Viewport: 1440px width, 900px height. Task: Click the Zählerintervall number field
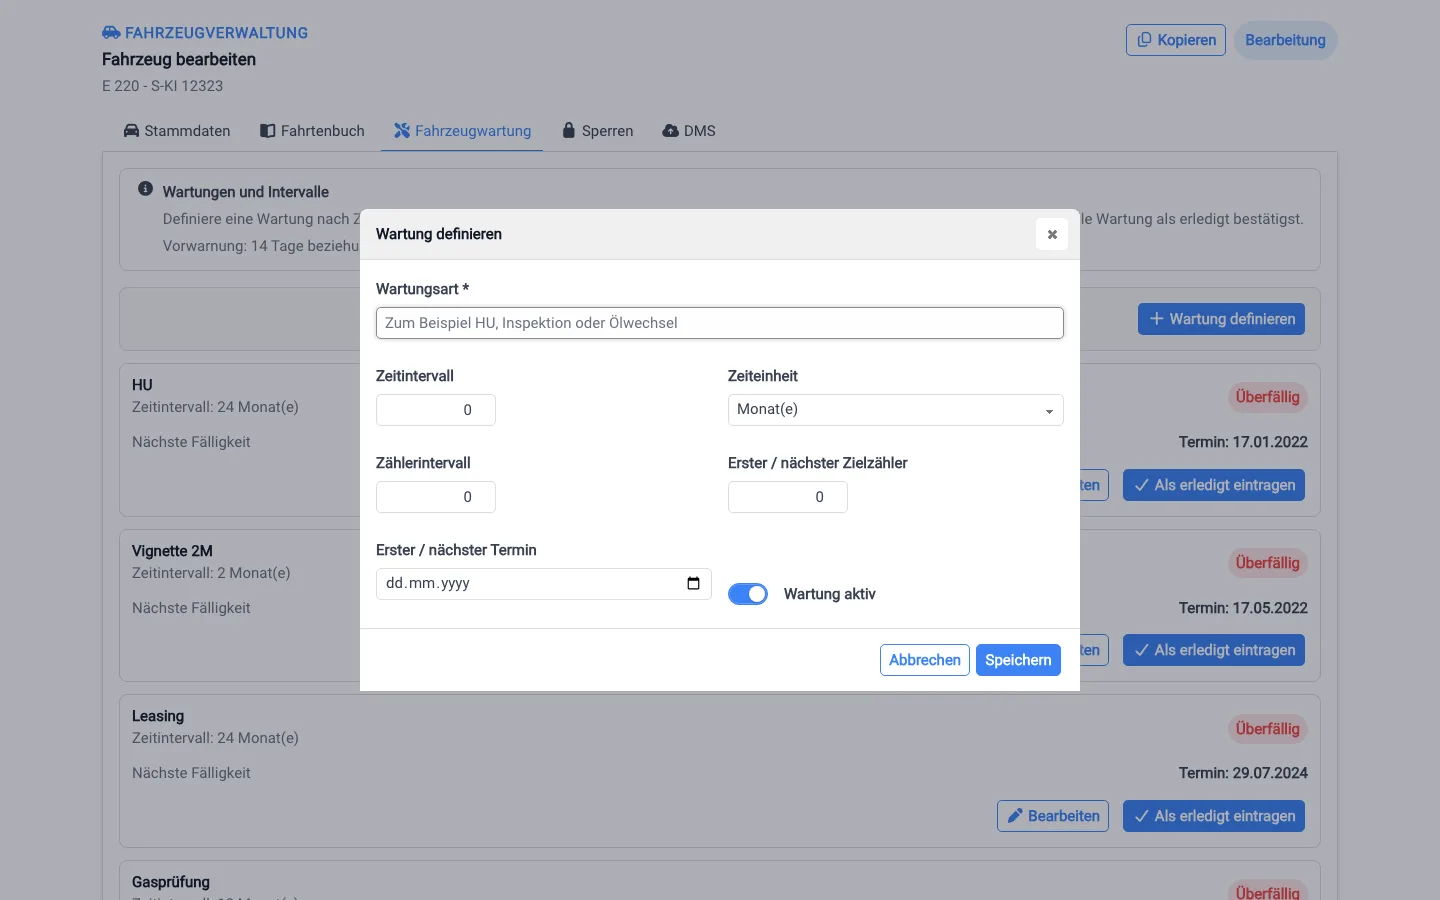(x=436, y=497)
